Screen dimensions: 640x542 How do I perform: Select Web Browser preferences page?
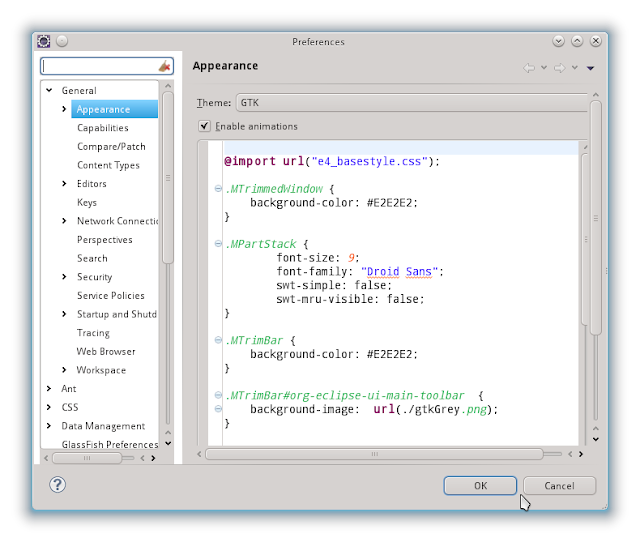[106, 351]
